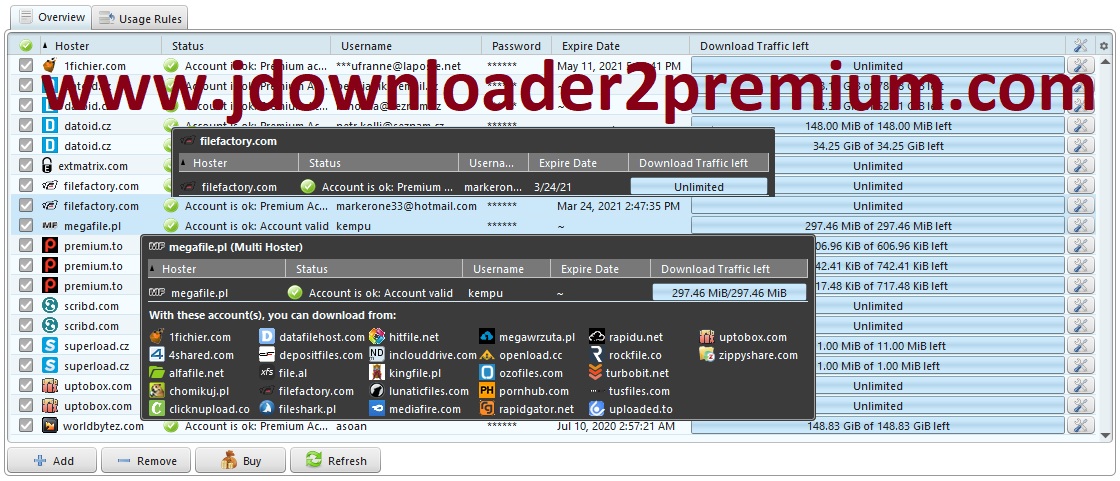
Task: Click megawrzuta.pl cloud icon in tooltip
Action: [487, 337]
